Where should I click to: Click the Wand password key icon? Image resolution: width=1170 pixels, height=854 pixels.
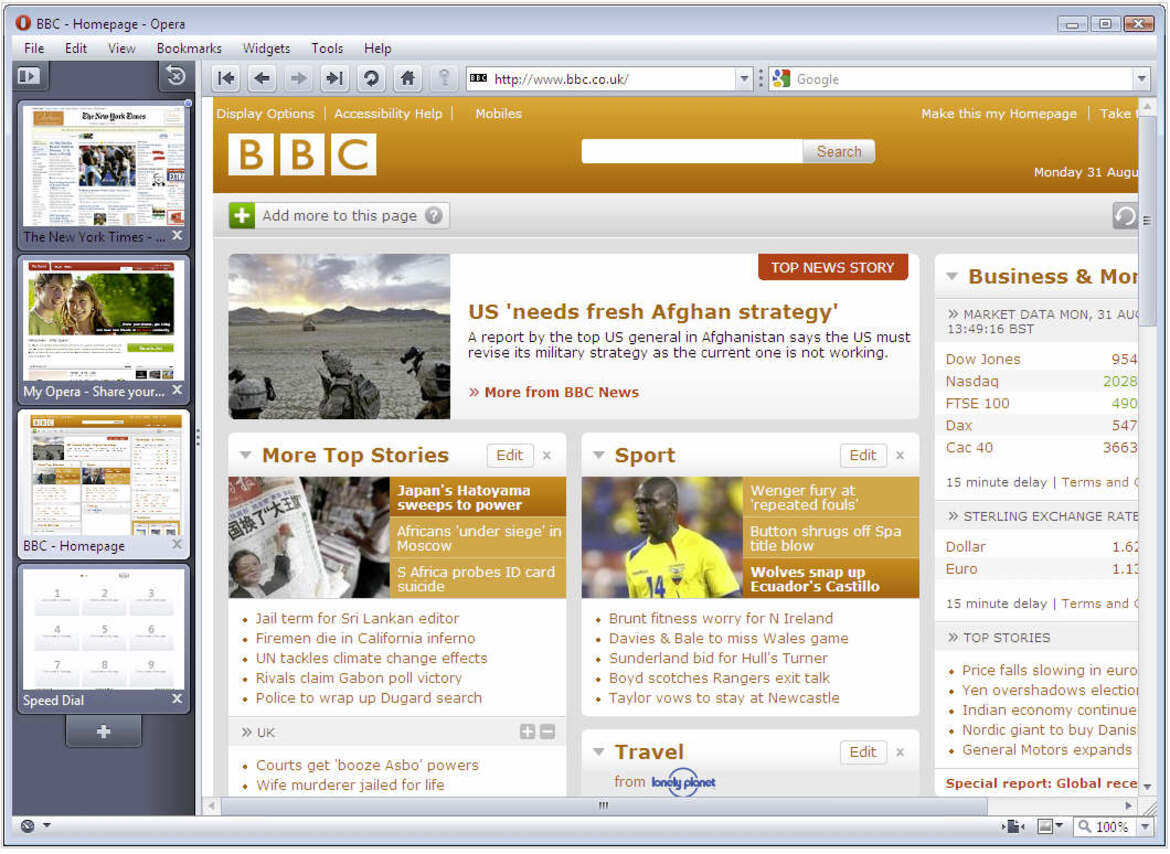coord(444,78)
